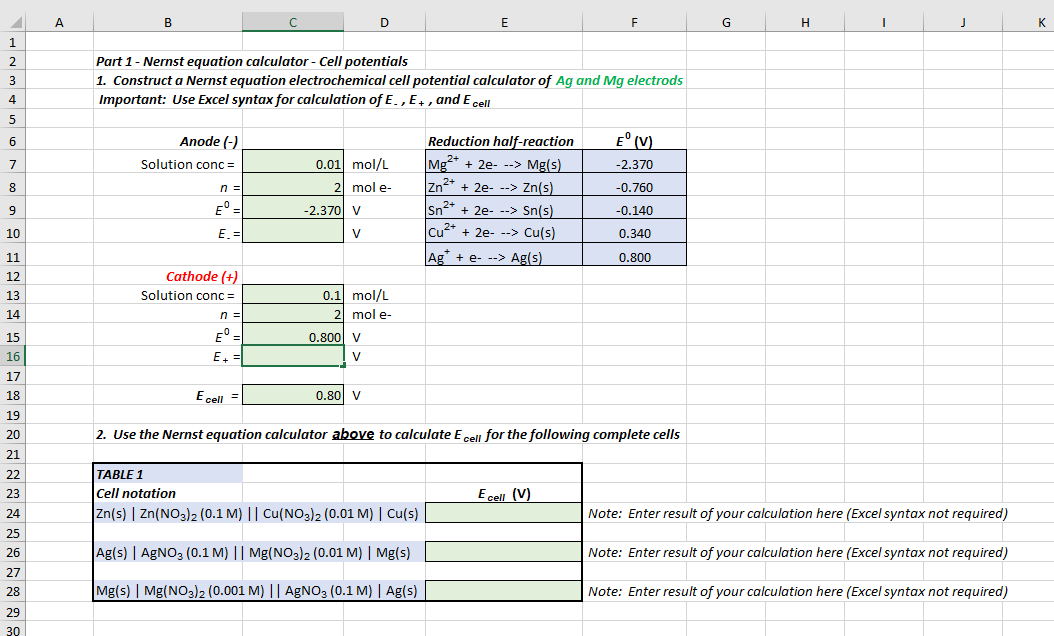Click the 'TABLE 1' title cell
This screenshot has width=1054, height=636.
[x=168, y=474]
